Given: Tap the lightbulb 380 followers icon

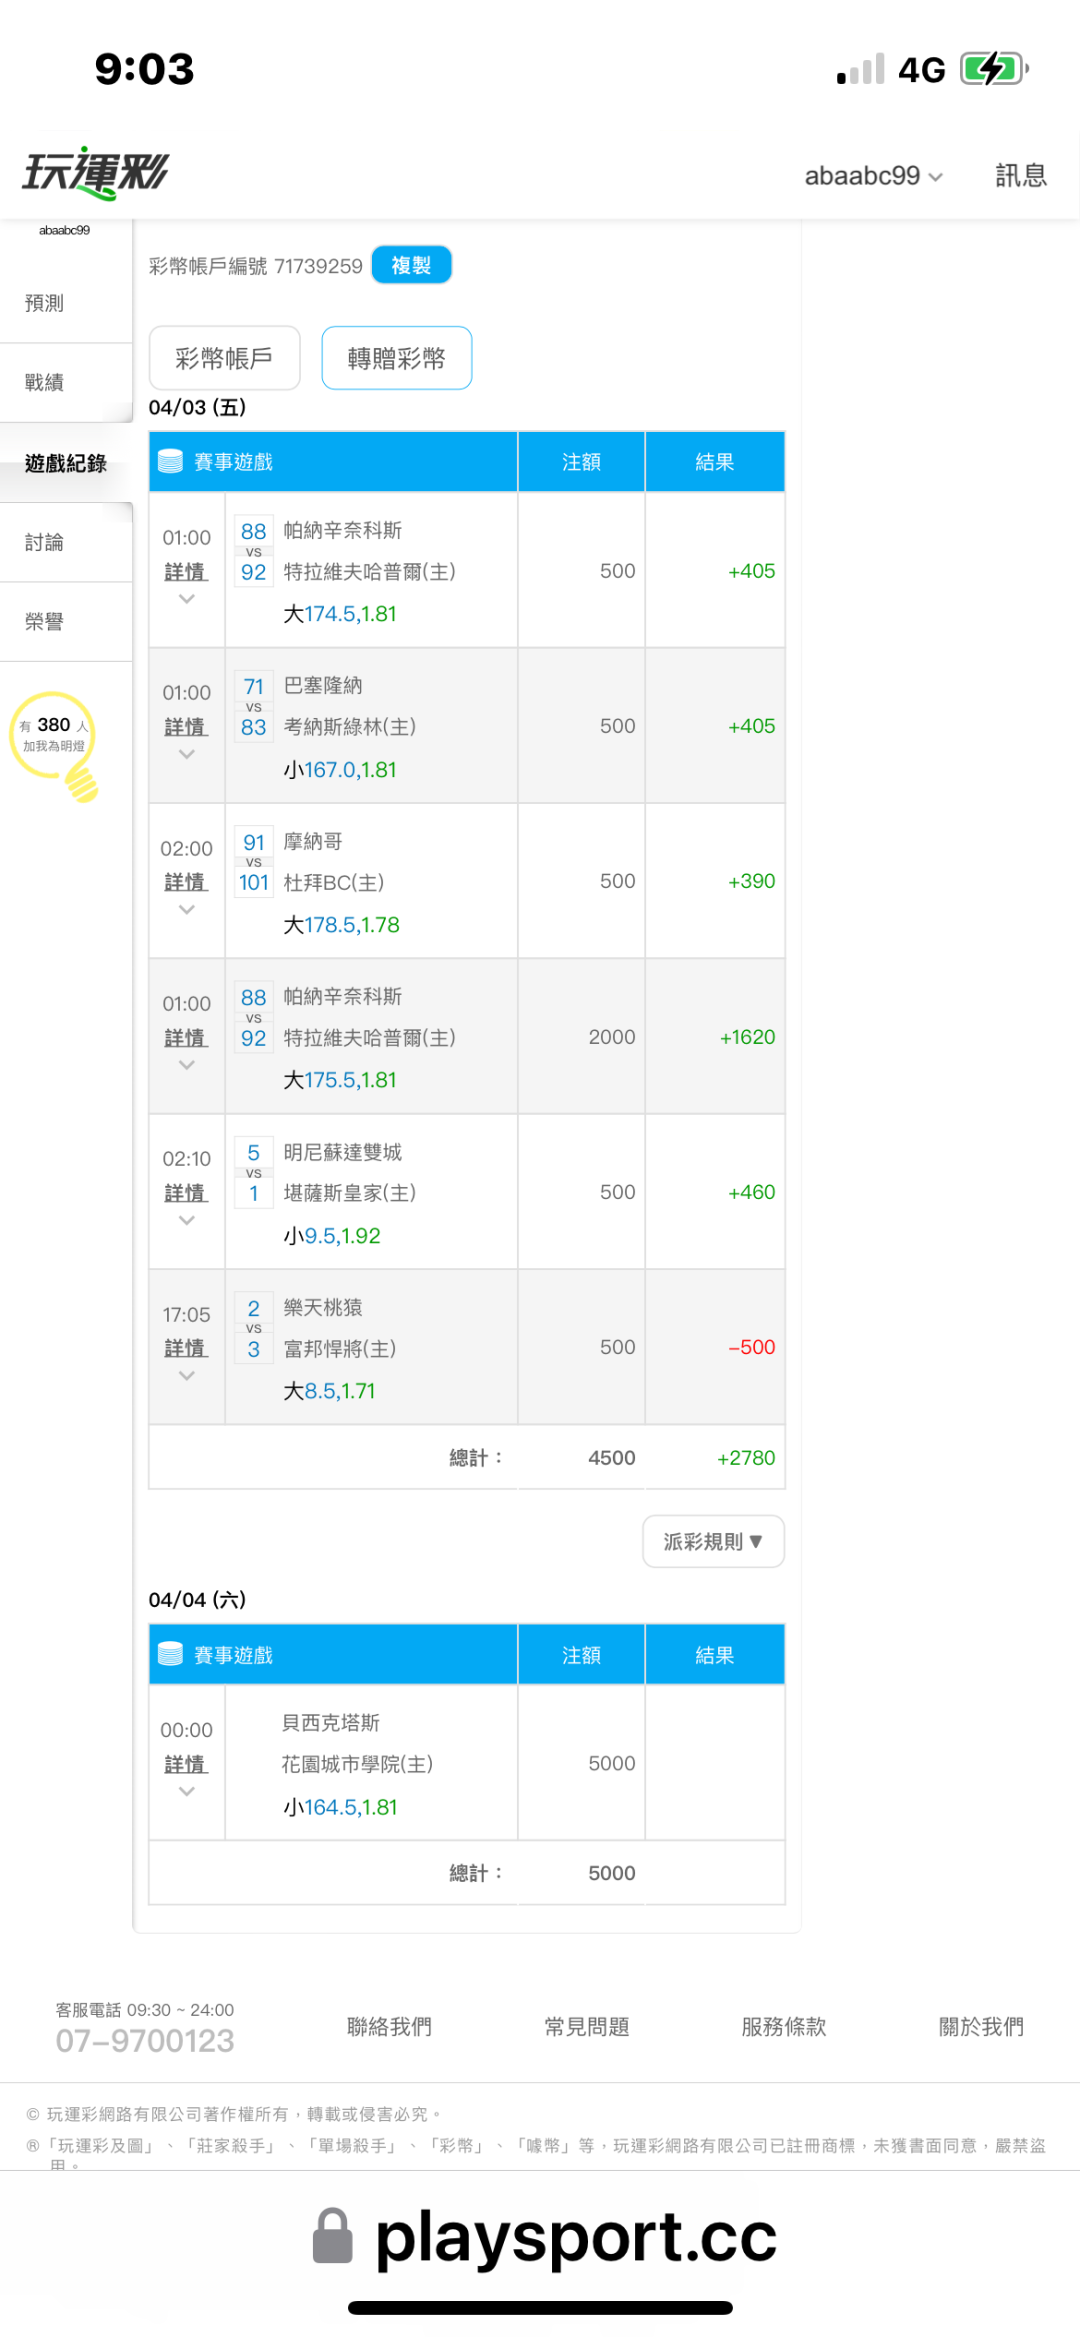Looking at the screenshot, I should tap(55, 742).
